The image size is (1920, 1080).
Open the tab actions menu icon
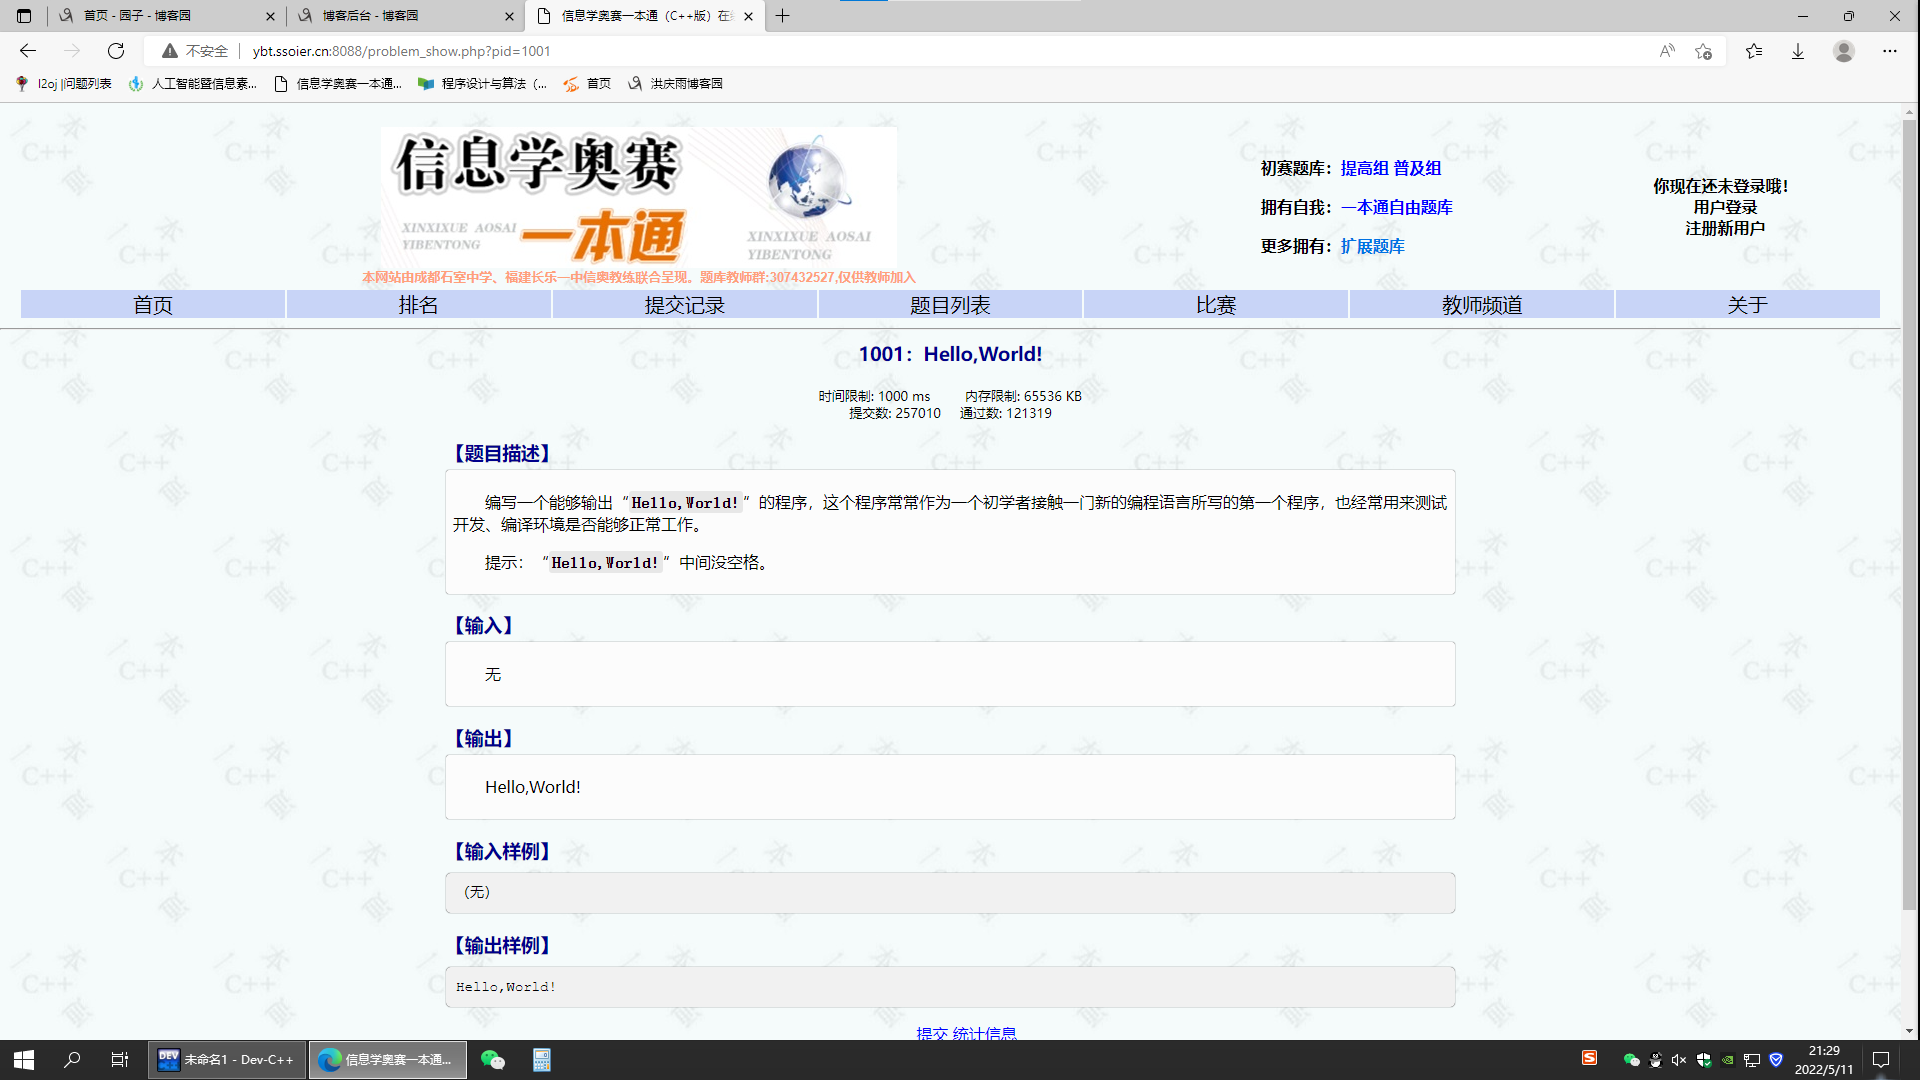tap(24, 16)
